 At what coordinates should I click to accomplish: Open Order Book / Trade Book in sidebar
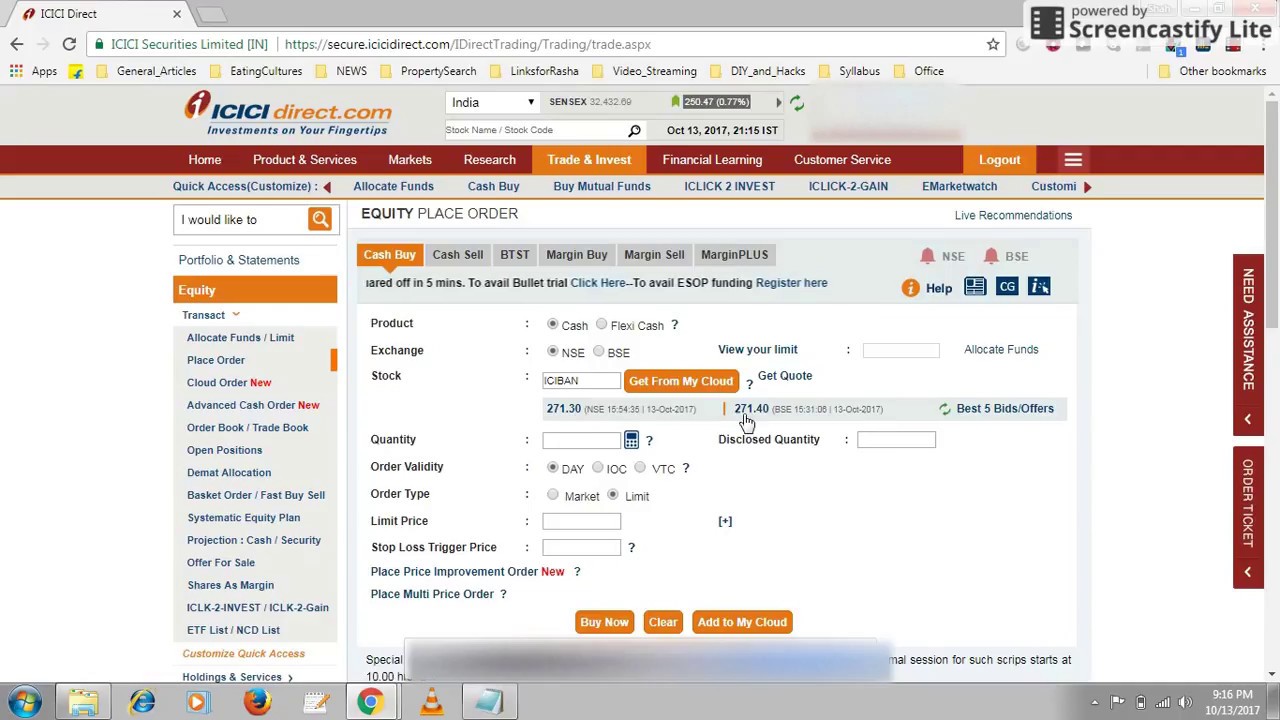248,428
